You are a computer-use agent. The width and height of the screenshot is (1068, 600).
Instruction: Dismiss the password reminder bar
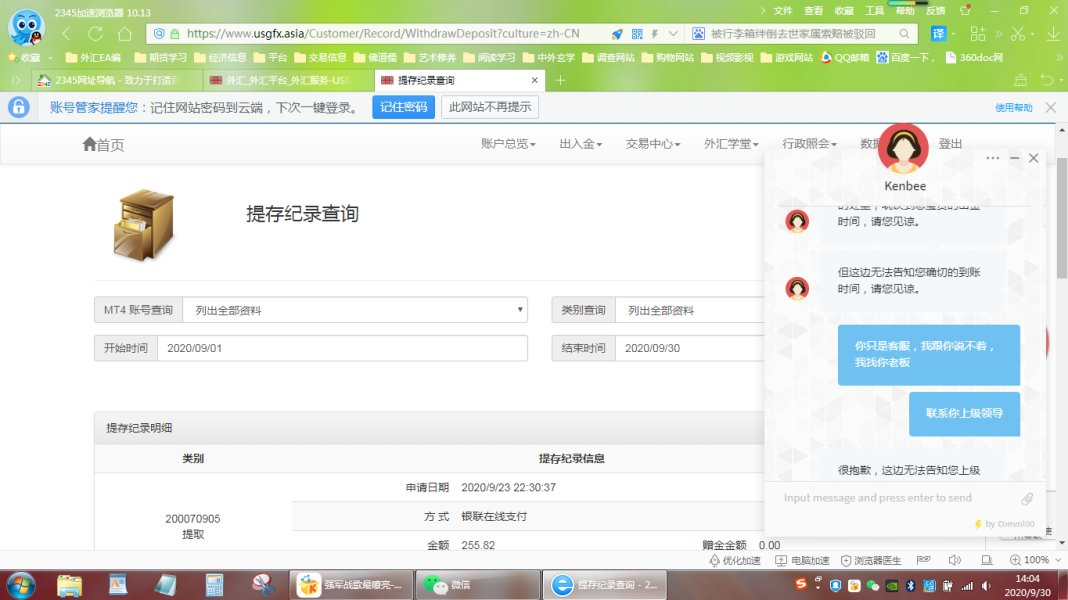[1050, 107]
